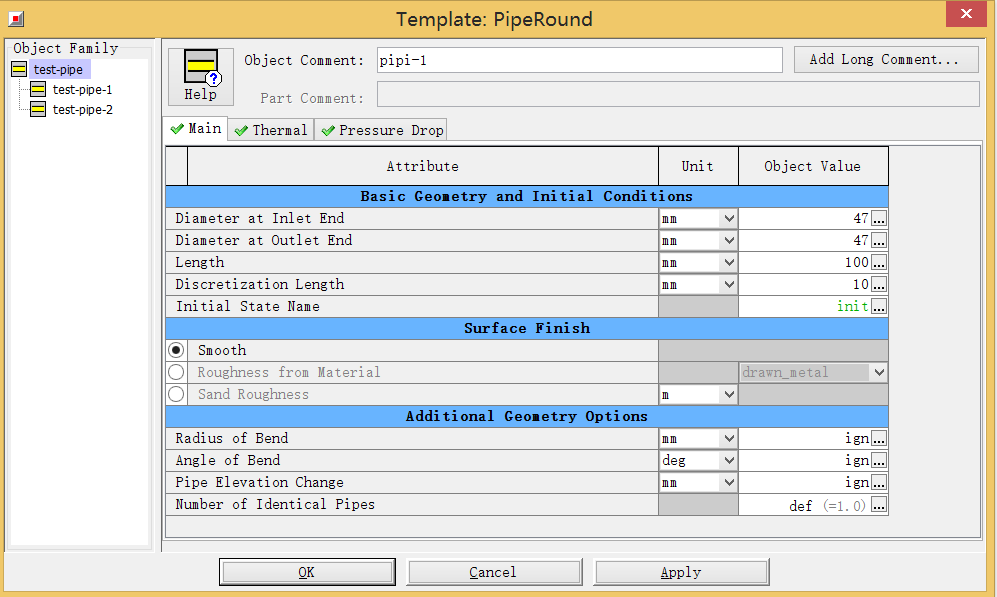Open value selector for Radius of Bend
Image resolution: width=997 pixels, height=597 pixels.
[879, 438]
